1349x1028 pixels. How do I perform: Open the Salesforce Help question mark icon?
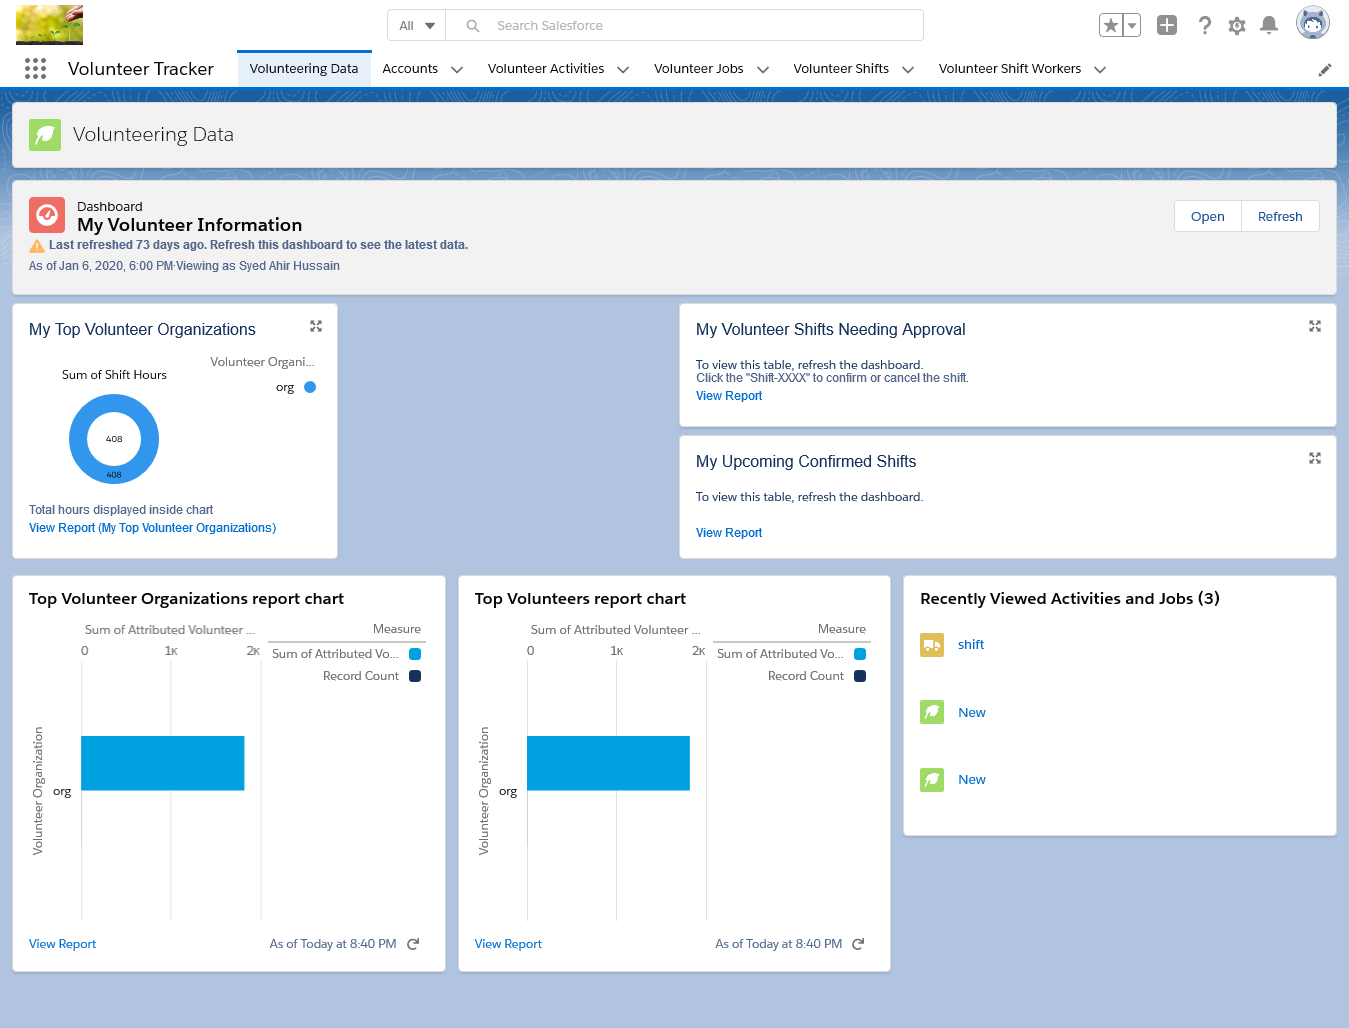[1205, 25]
